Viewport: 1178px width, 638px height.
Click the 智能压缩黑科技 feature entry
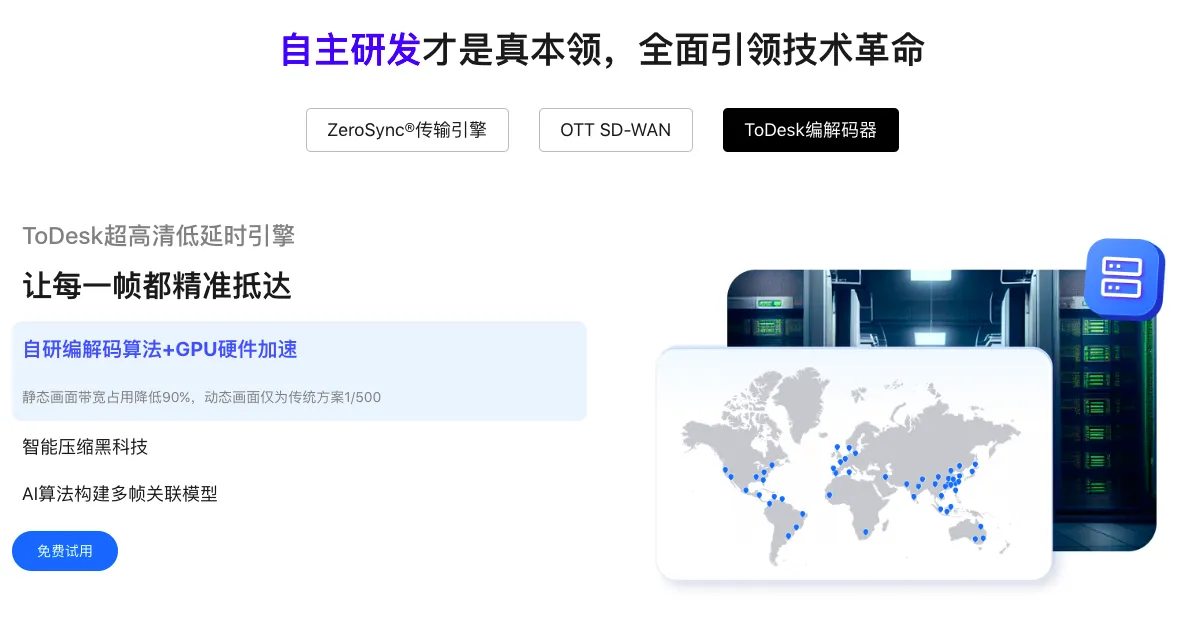(x=85, y=447)
